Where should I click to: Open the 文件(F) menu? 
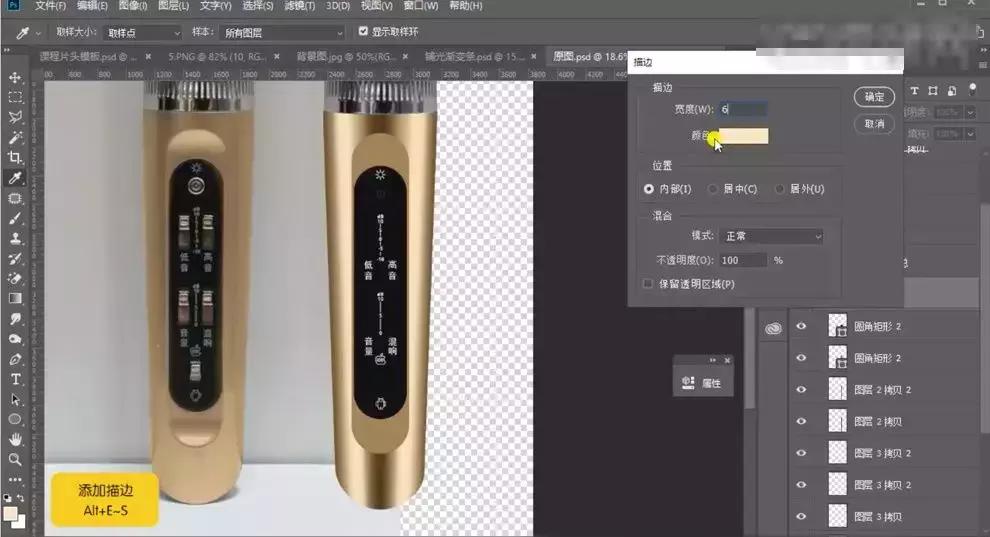(x=50, y=6)
